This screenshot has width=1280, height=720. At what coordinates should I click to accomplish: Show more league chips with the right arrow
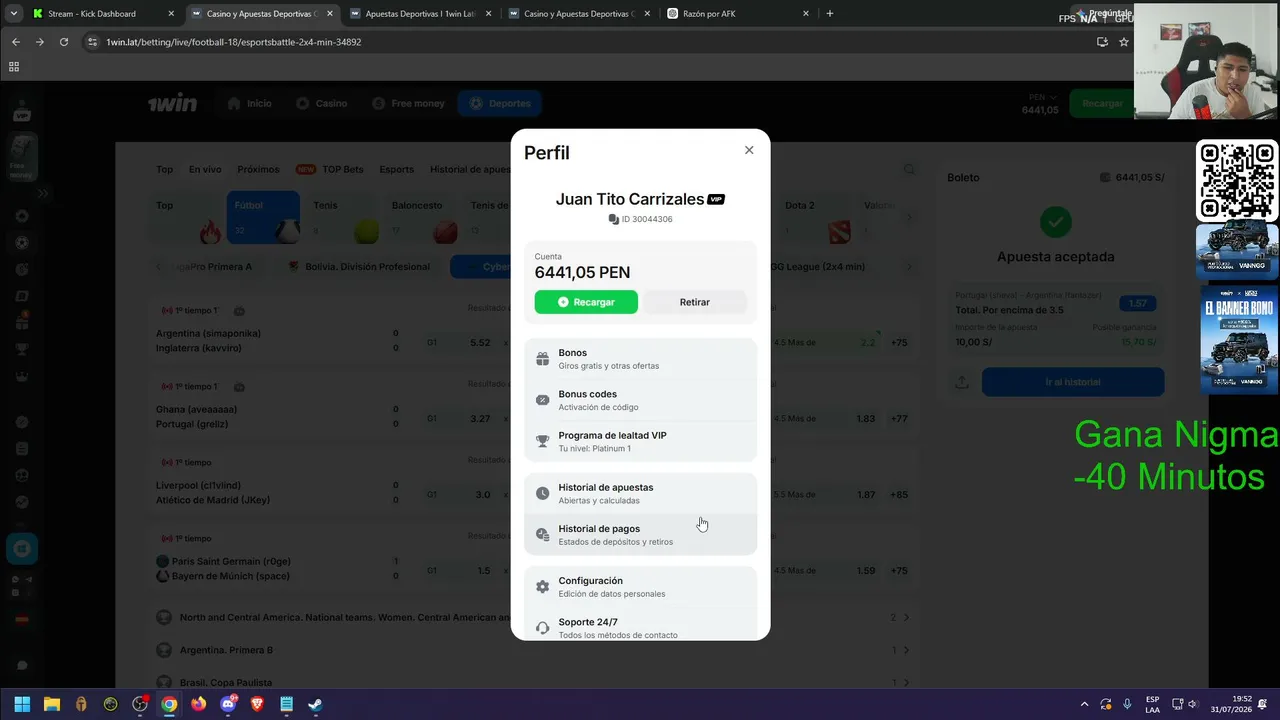pyautogui.click(x=909, y=267)
